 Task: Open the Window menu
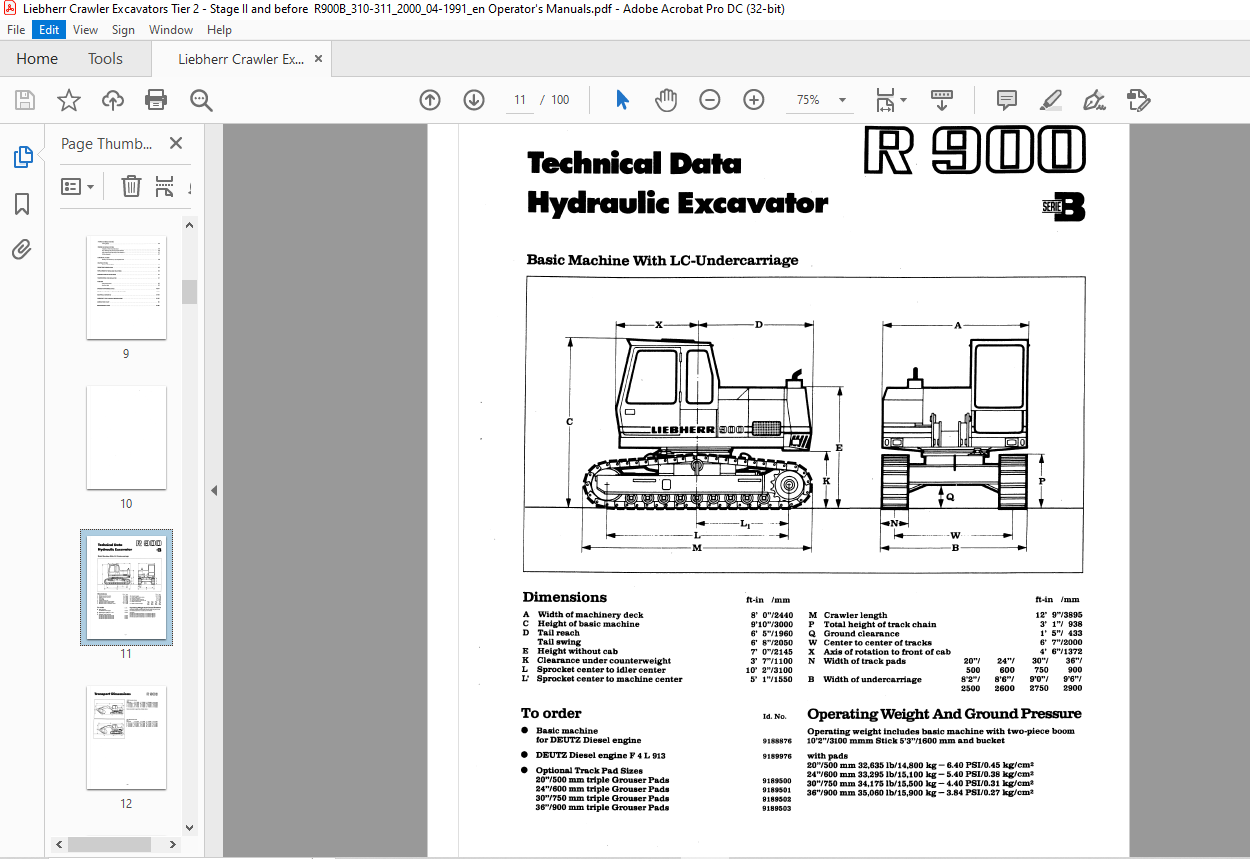coord(171,30)
